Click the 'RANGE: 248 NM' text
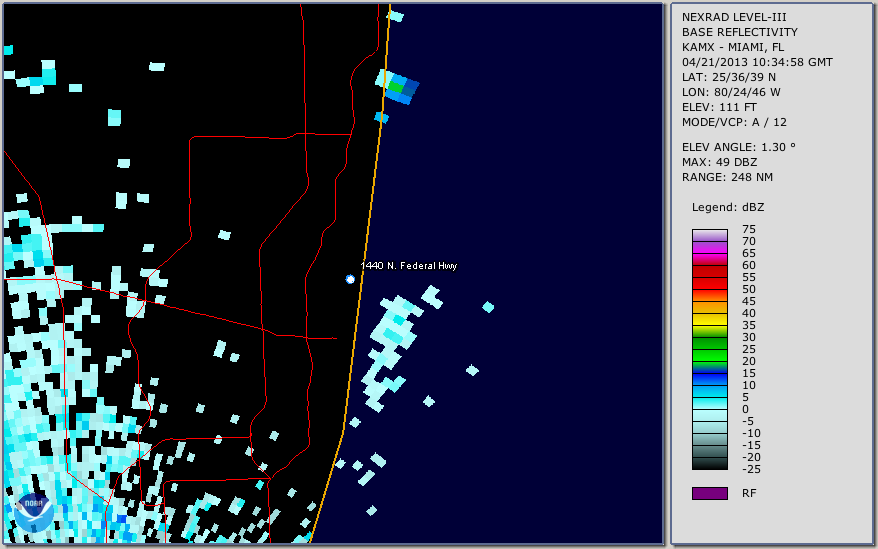The image size is (878, 549). tap(727, 178)
